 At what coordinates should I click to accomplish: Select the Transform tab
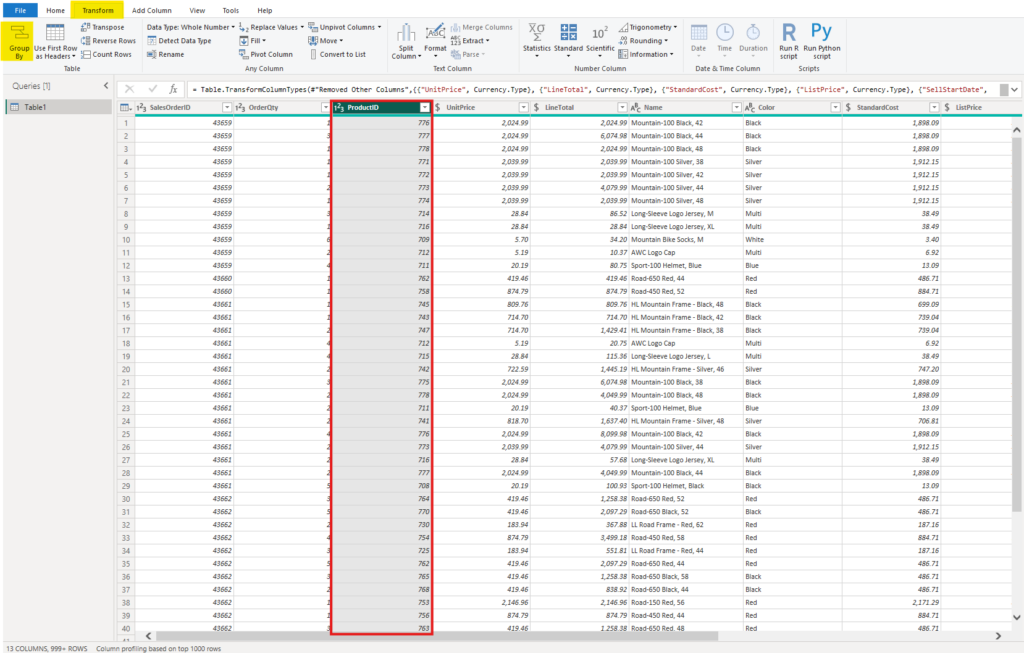point(98,10)
